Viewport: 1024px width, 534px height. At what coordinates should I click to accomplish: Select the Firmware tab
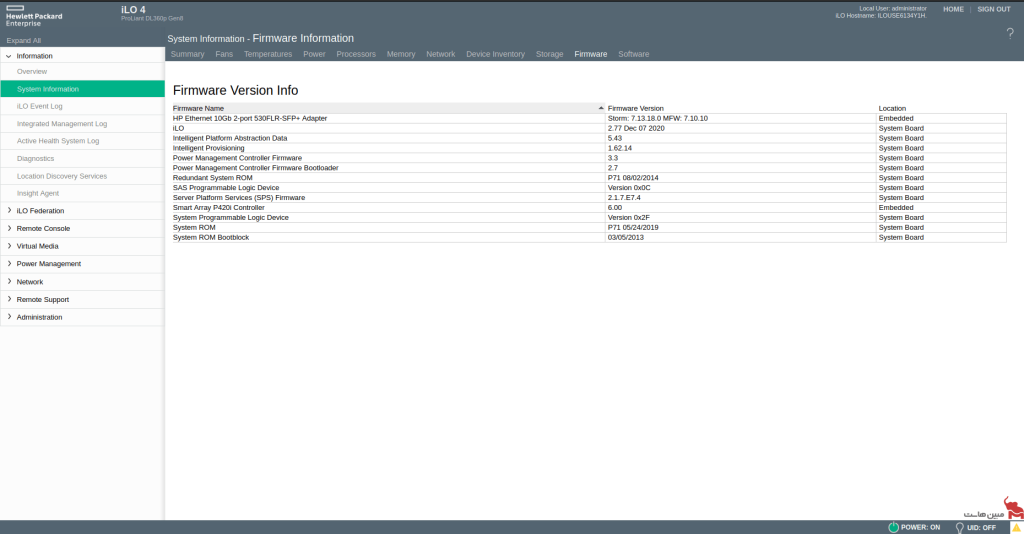(x=591, y=54)
